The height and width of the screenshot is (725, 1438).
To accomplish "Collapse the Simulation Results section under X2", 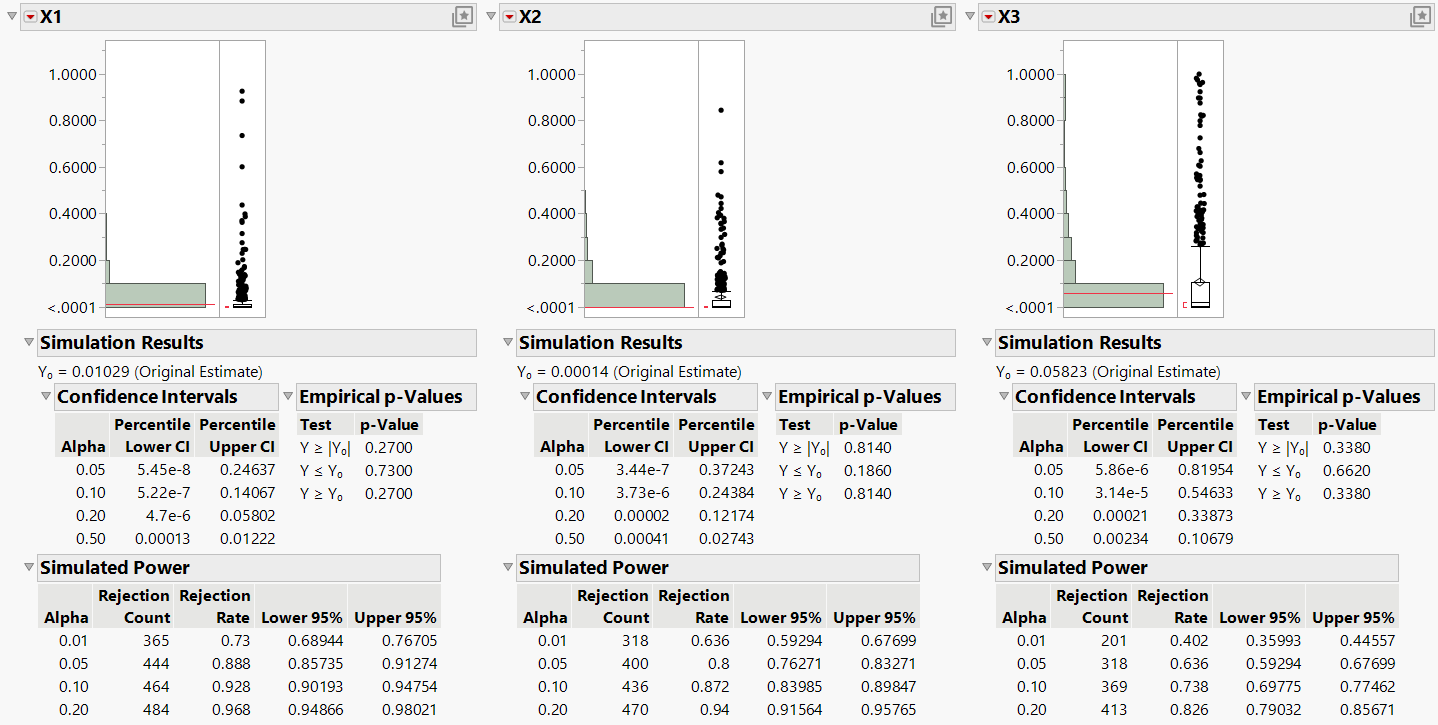I will (x=507, y=342).
